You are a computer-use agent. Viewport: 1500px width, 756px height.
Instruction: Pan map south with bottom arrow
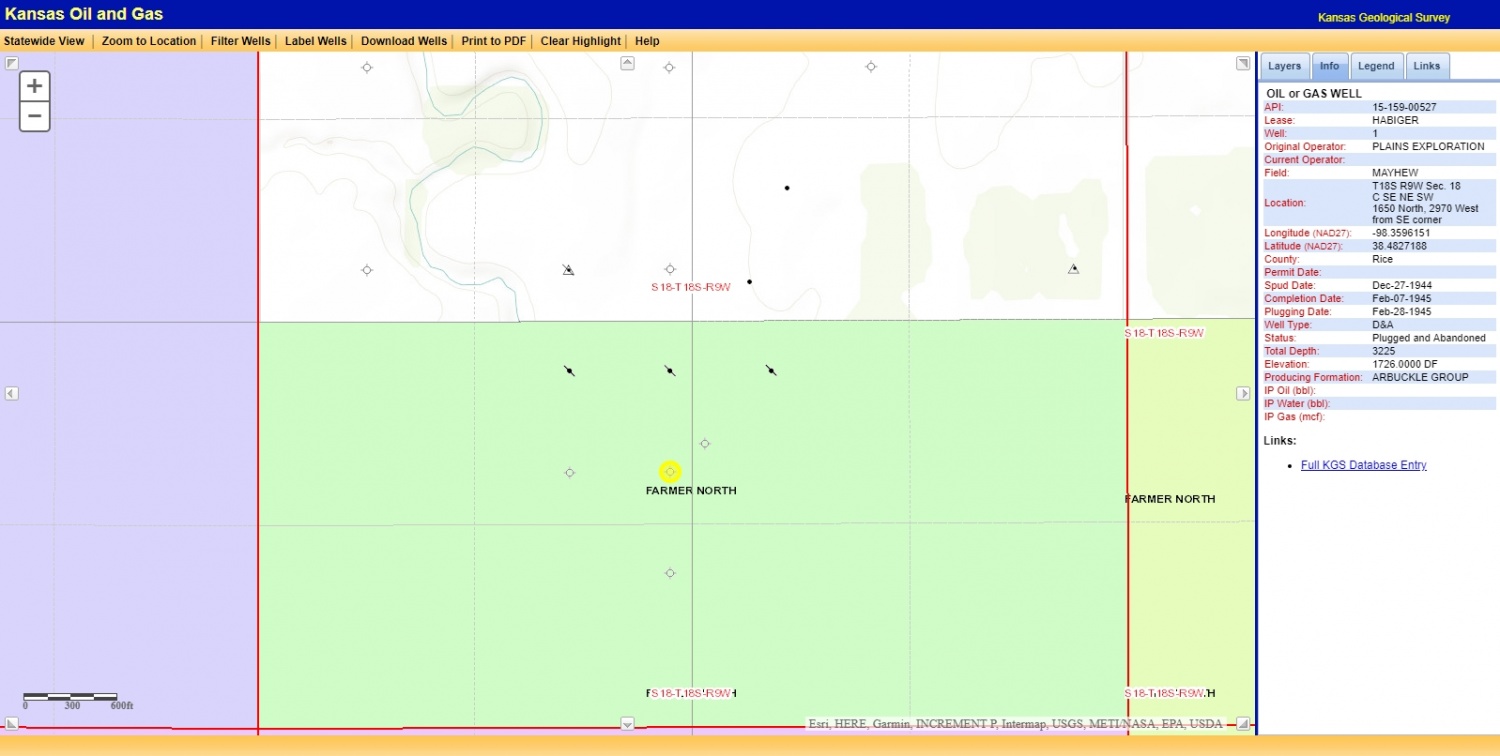tap(627, 724)
